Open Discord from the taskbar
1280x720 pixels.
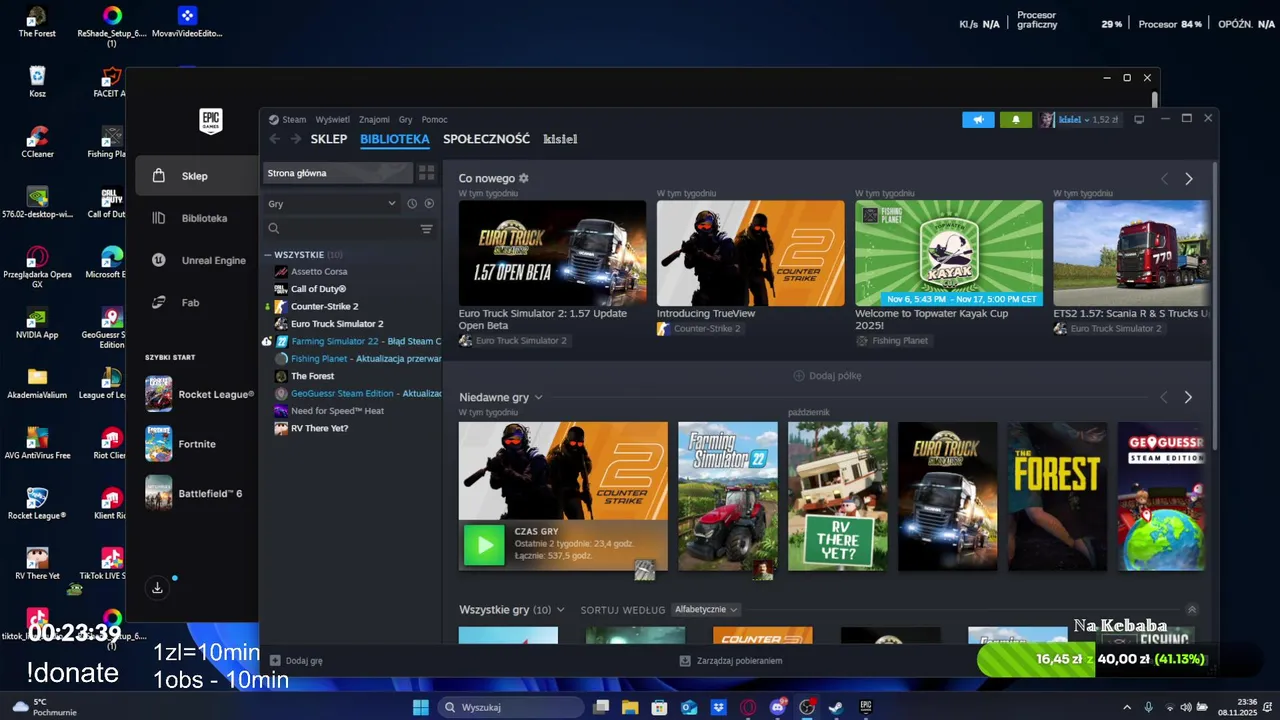coord(777,707)
